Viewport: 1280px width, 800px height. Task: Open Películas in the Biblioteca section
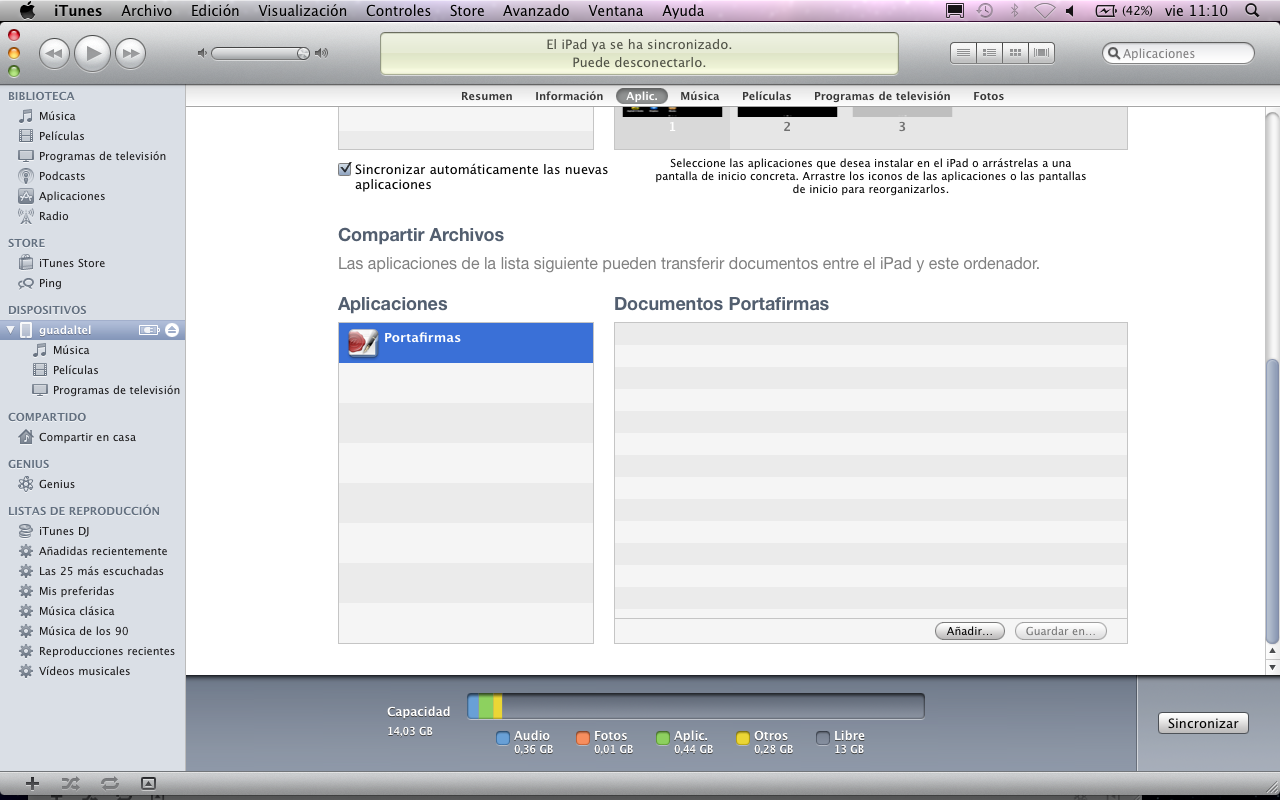(x=62, y=136)
